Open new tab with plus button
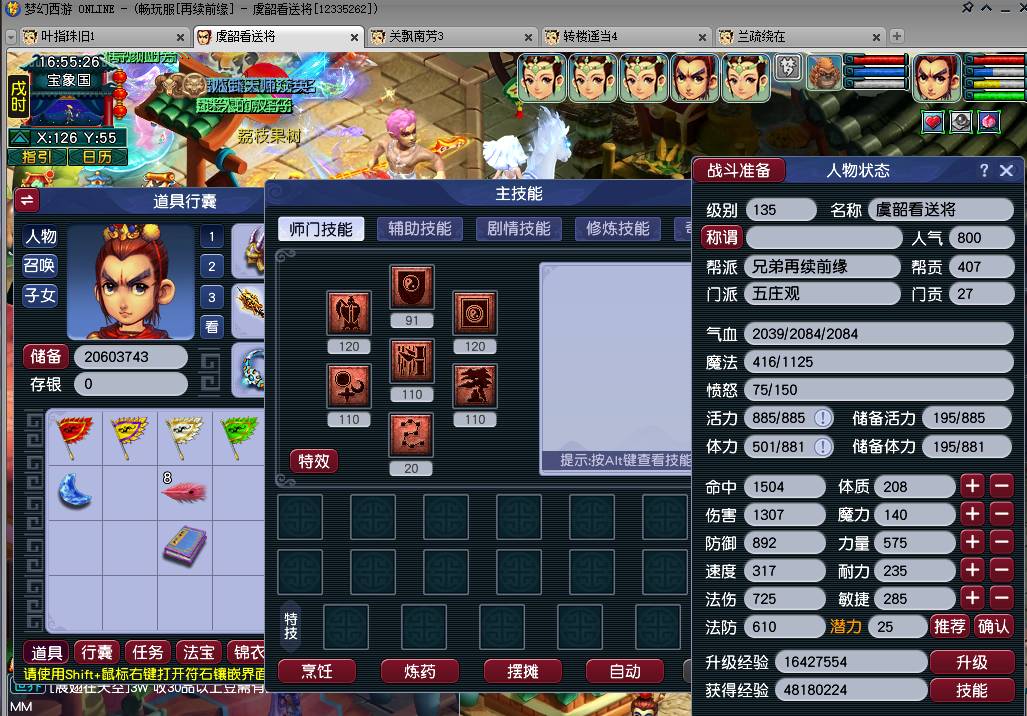Viewport: 1027px width, 716px height. tap(897, 36)
